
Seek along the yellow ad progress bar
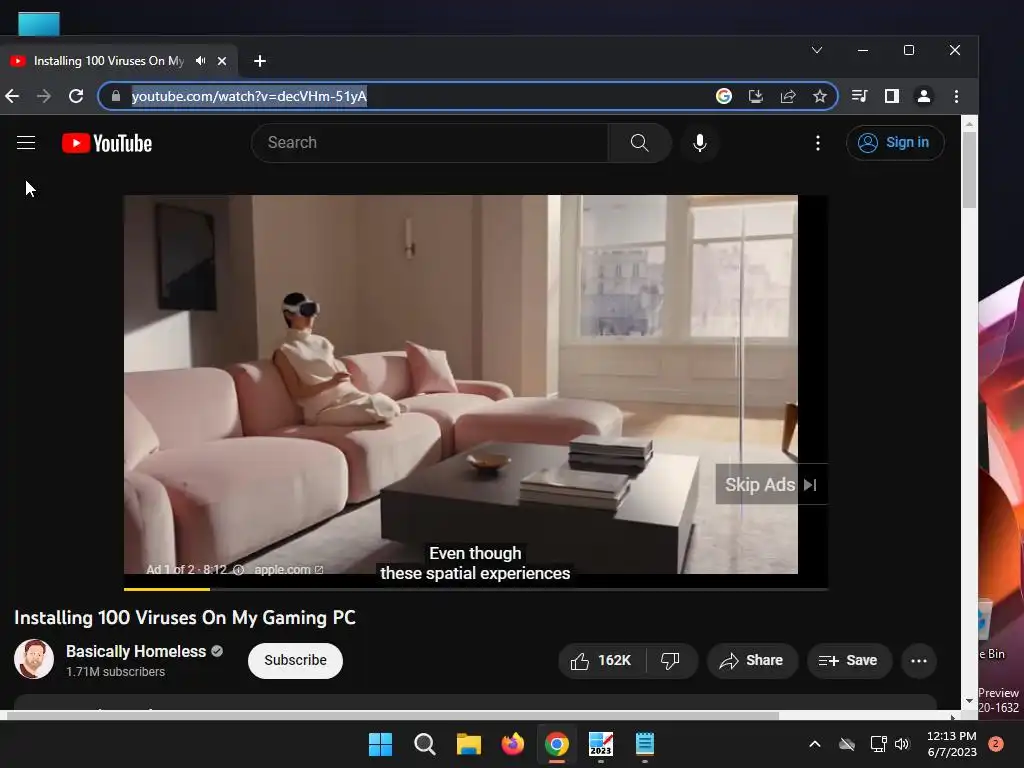point(476,589)
